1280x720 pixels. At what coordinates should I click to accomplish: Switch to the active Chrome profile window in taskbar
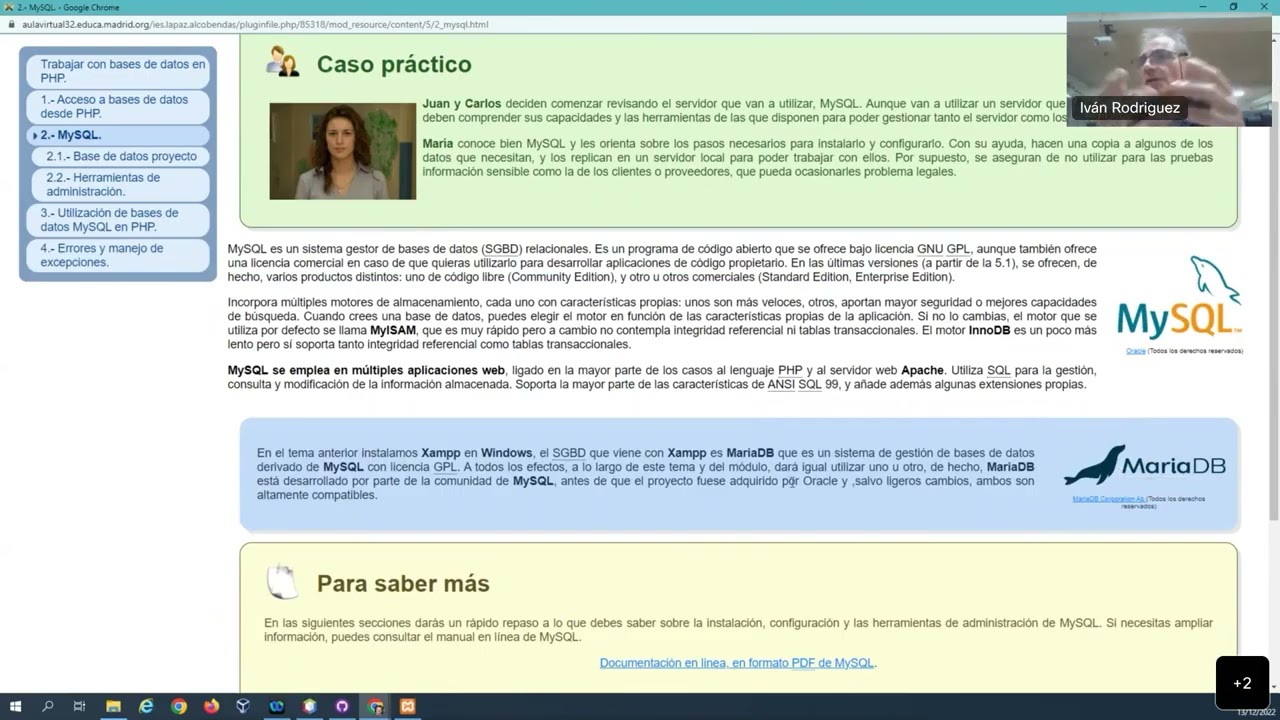coord(376,706)
